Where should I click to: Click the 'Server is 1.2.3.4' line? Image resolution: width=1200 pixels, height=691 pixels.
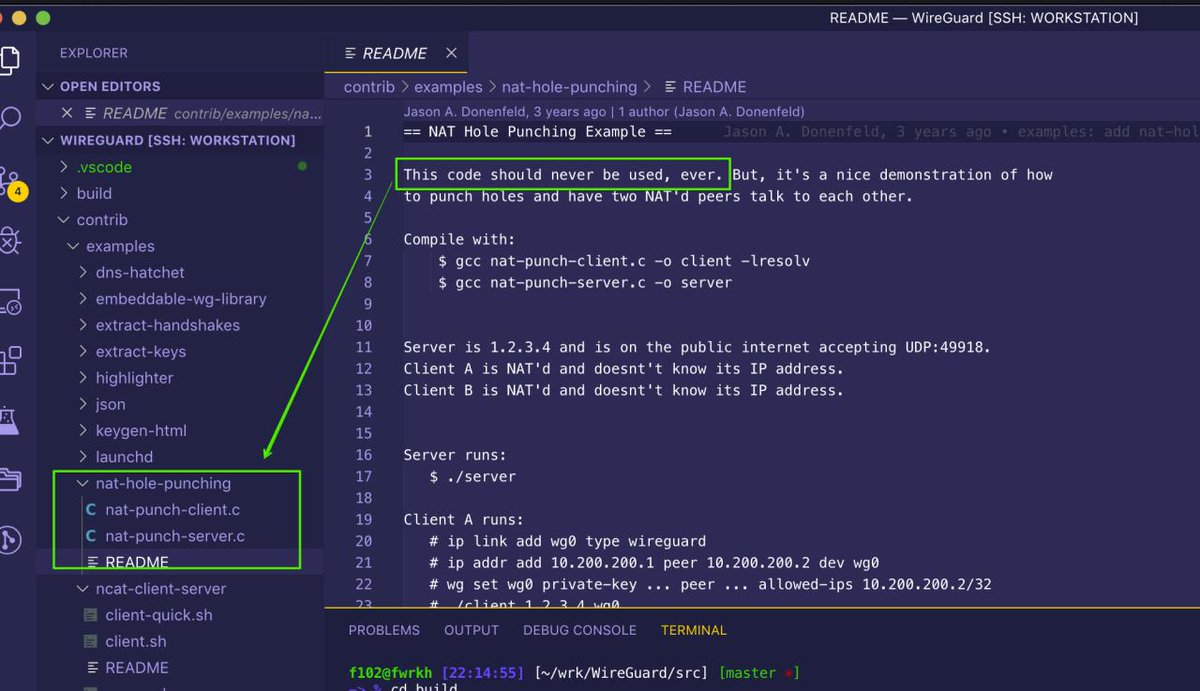[697, 348]
